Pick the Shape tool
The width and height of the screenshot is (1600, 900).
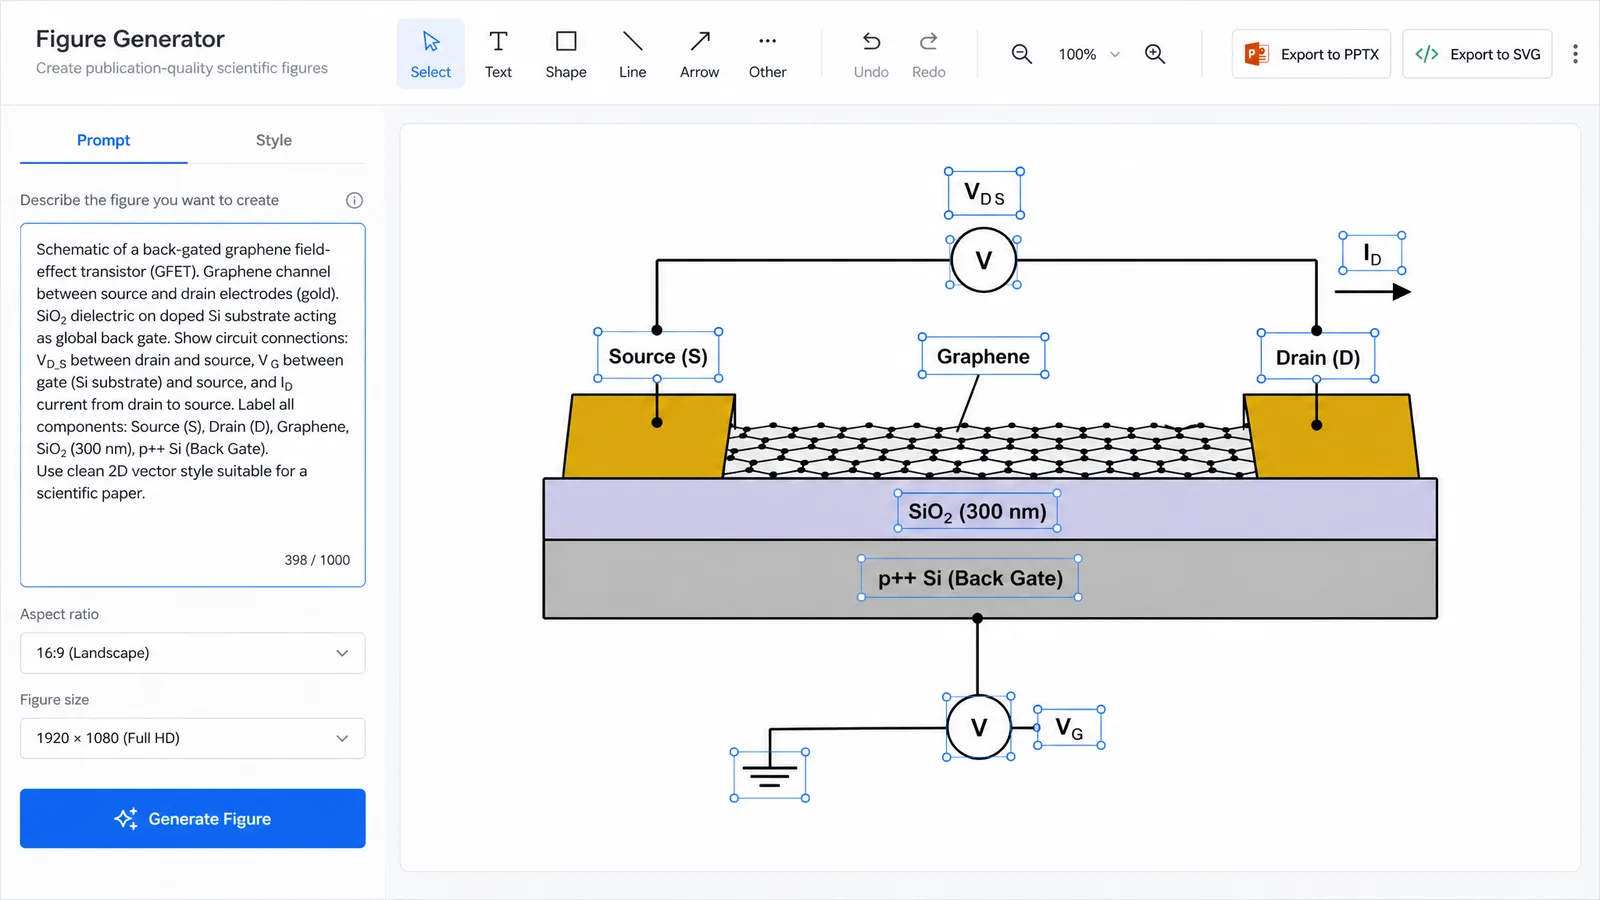click(x=566, y=54)
